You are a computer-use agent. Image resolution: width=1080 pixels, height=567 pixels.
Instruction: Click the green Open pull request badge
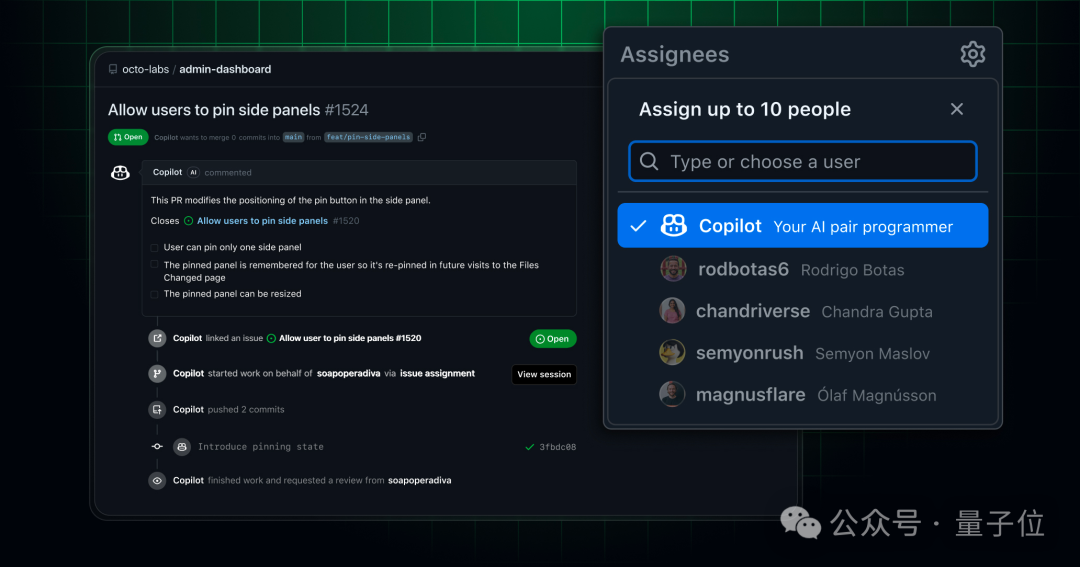[128, 137]
